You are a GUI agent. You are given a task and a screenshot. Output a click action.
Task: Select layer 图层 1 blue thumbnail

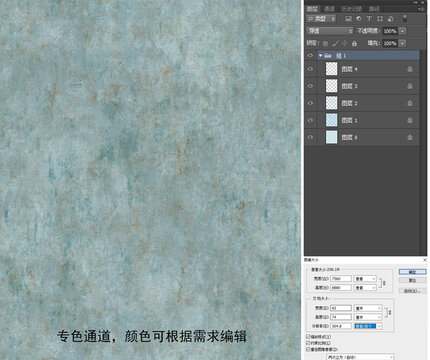coord(331,120)
